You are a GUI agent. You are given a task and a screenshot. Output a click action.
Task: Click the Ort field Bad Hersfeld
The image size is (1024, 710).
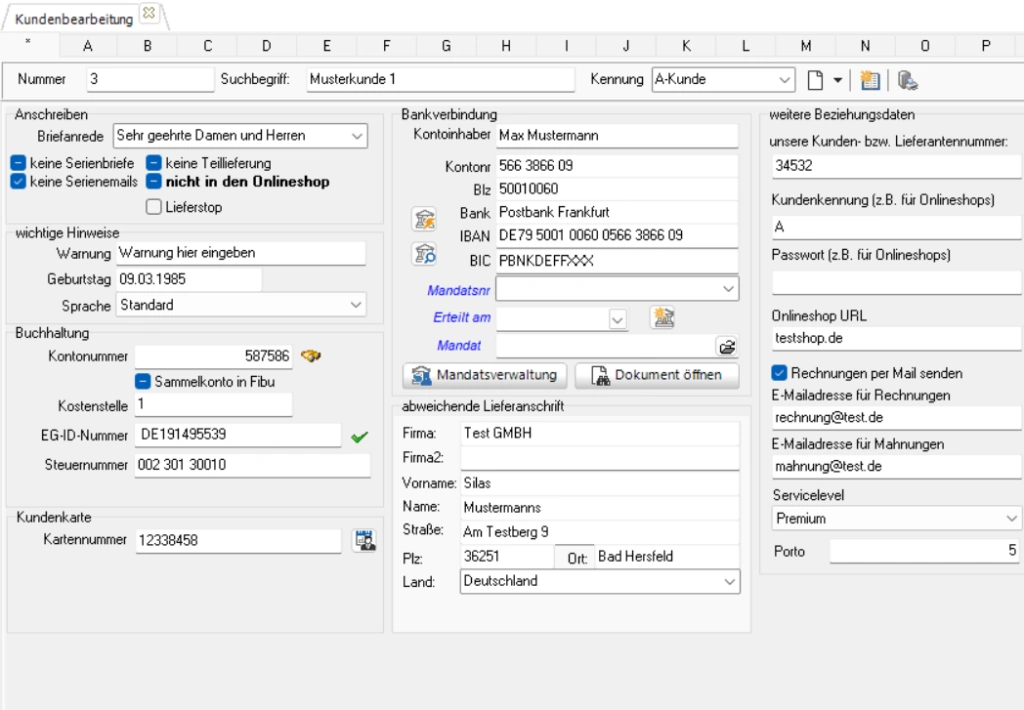667,557
